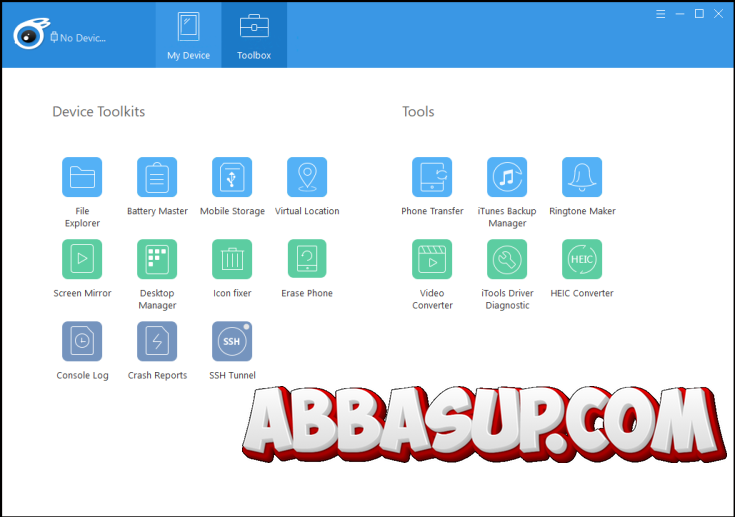Viewport: 735px width, 517px height.
Task: Click the "Crash Reports" label
Action: click(157, 375)
